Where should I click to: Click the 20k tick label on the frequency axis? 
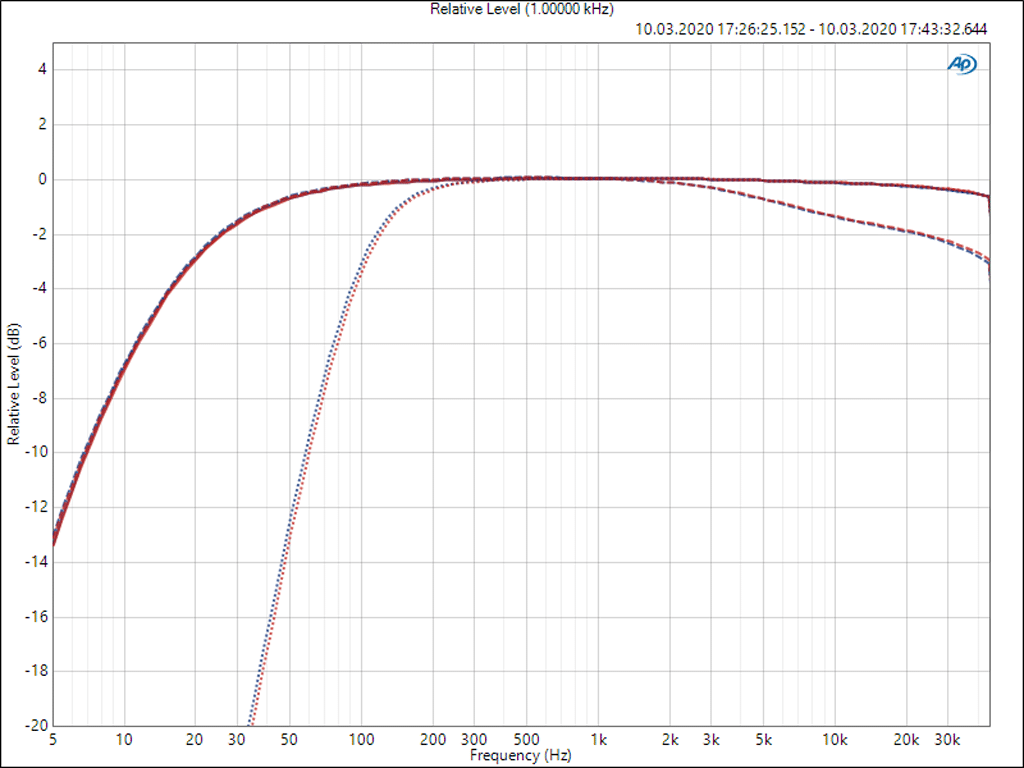(906, 742)
